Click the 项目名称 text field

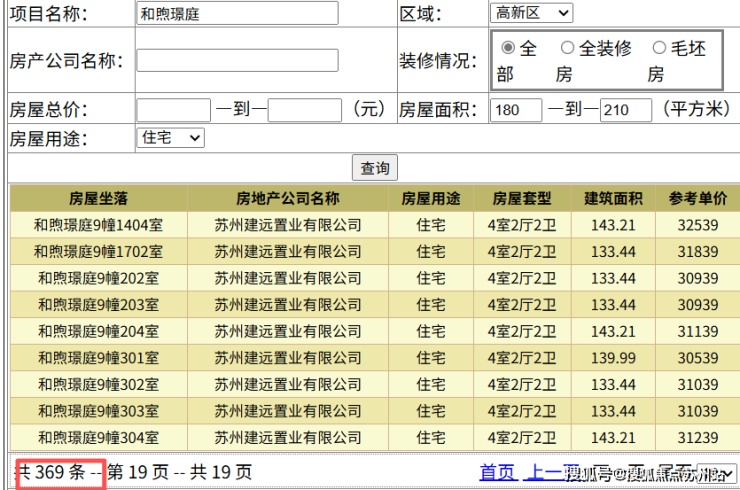click(x=236, y=13)
